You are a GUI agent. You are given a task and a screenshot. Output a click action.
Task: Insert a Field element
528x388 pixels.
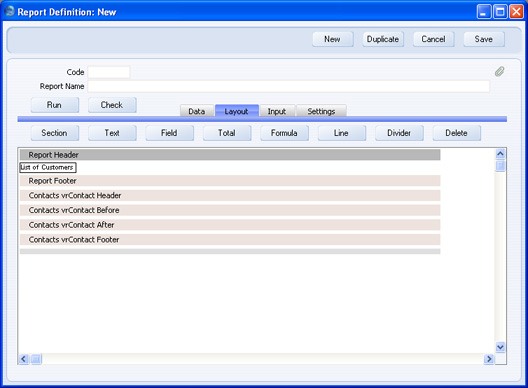point(169,133)
